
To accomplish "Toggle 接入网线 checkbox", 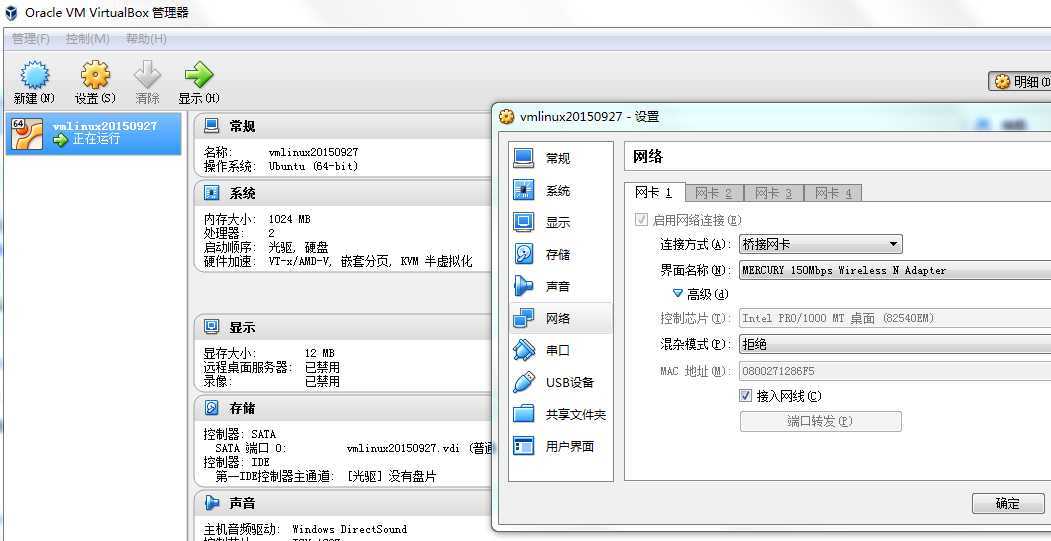I will [x=745, y=396].
